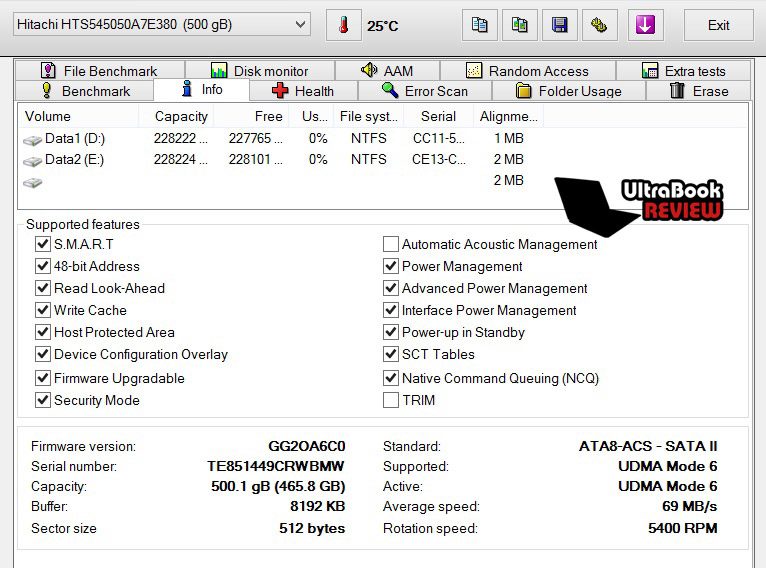Click the copy screenshot to clipboard icon
The image size is (766, 568).
pos(520,25)
